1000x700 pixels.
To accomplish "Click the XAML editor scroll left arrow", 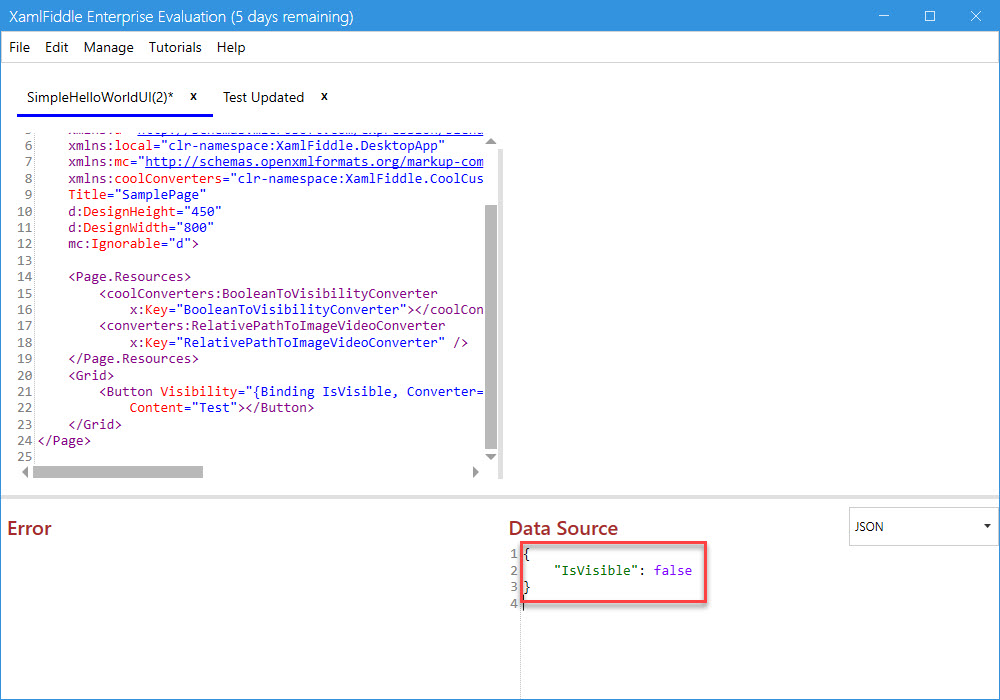I will point(25,472).
